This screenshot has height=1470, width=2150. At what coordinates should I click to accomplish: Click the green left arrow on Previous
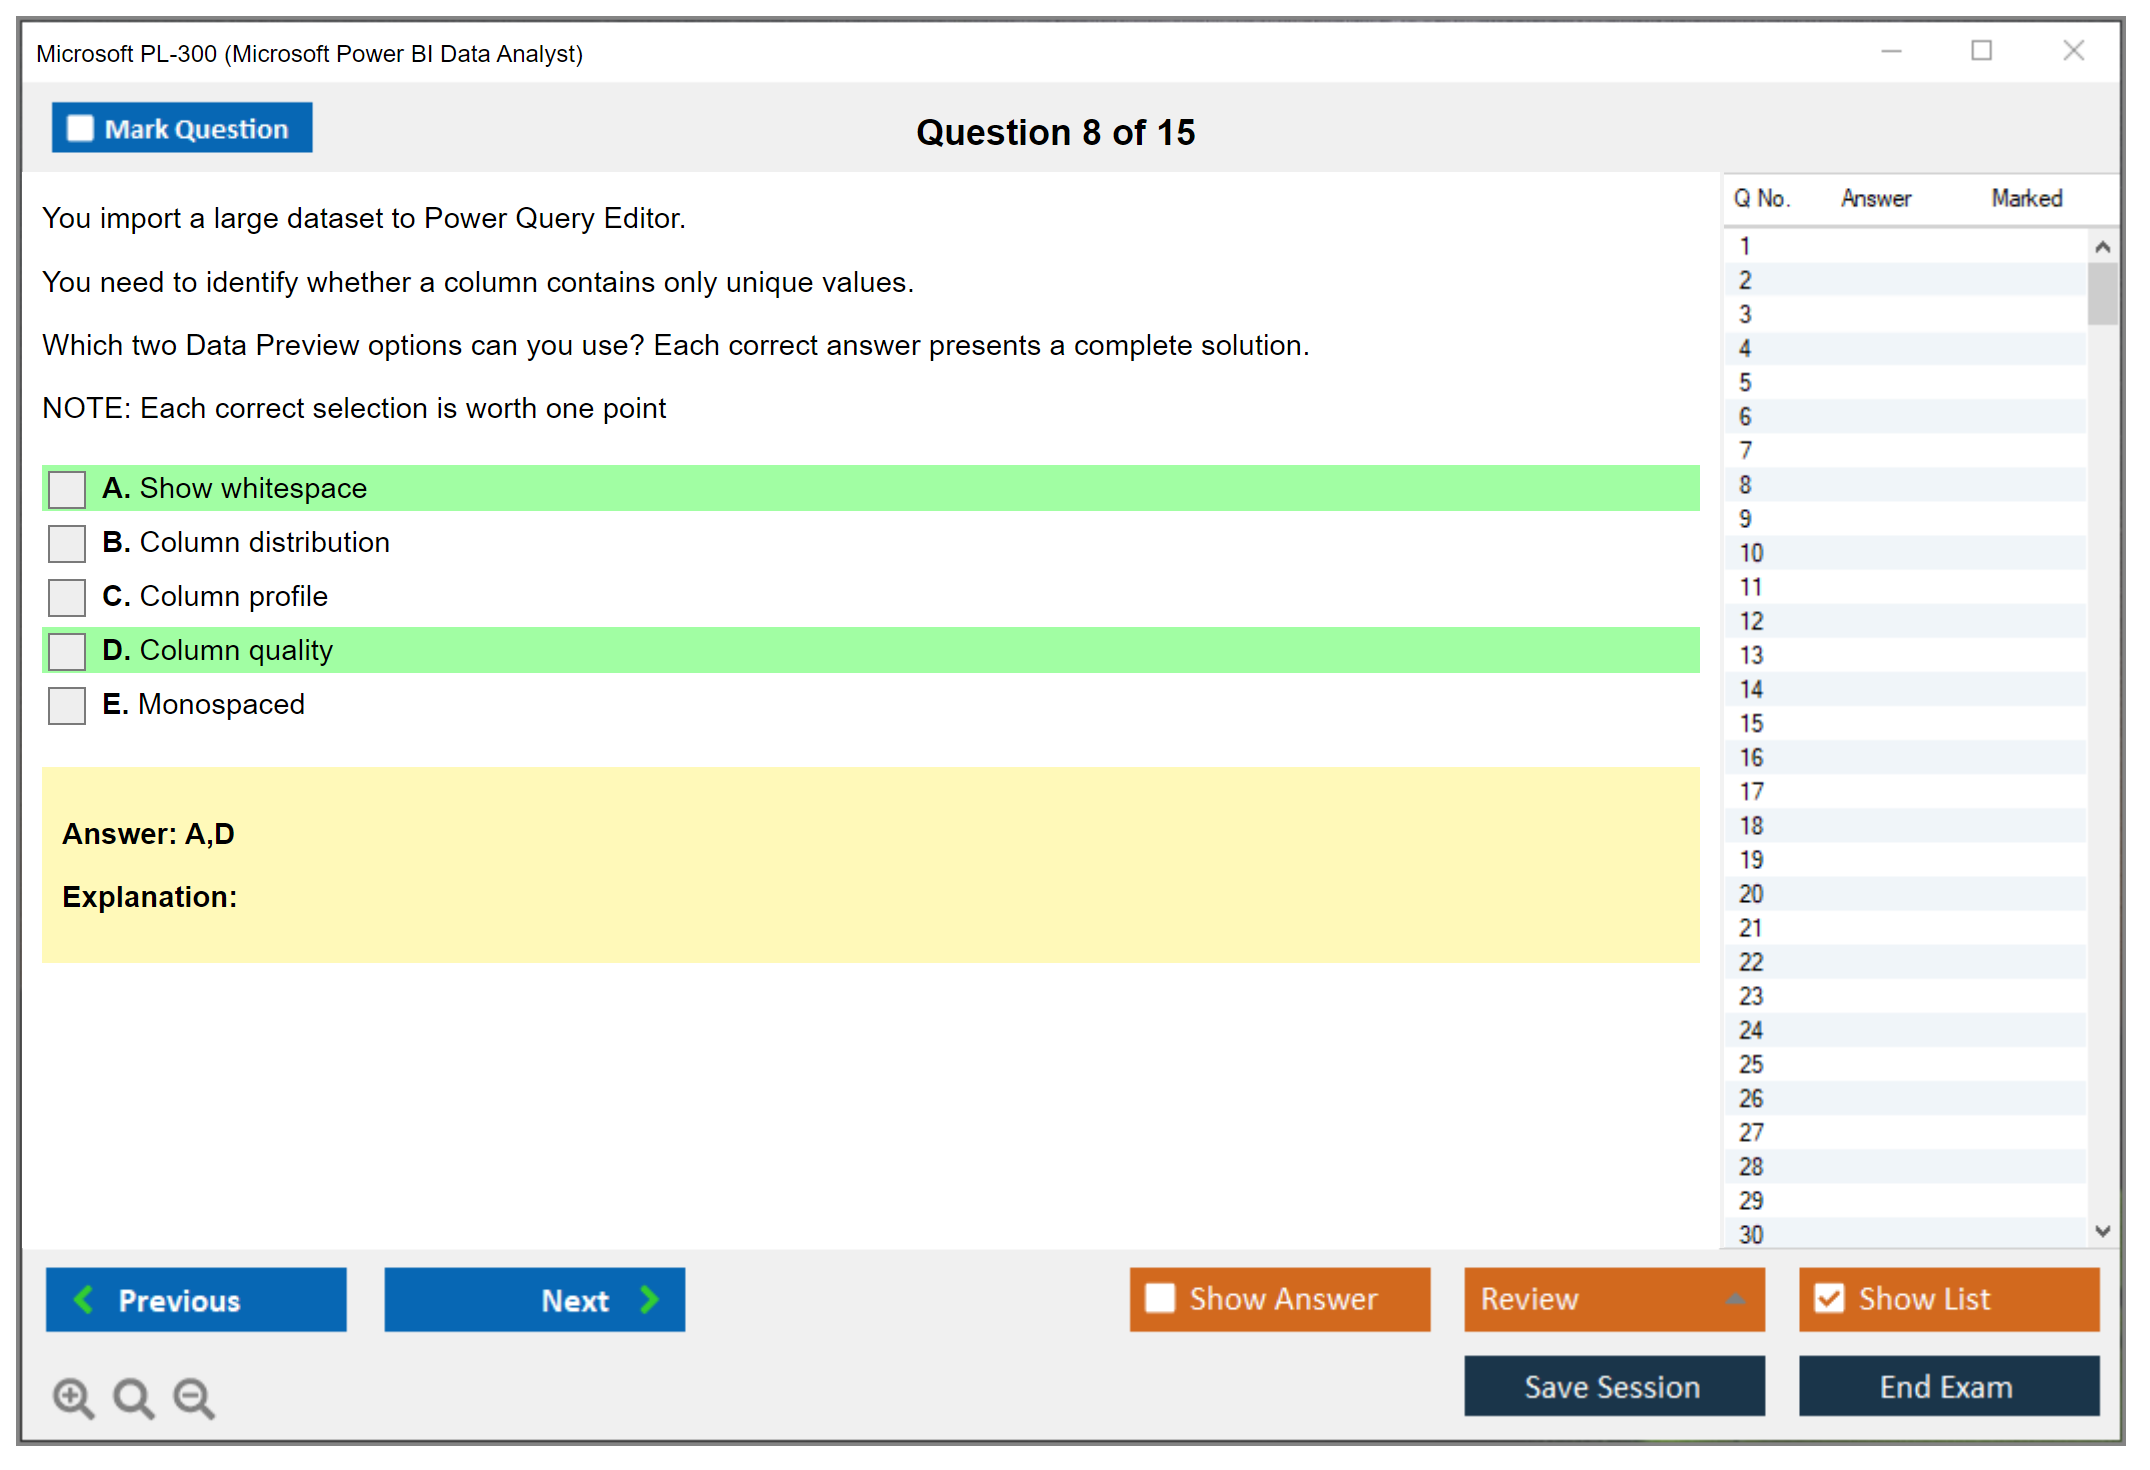(x=84, y=1299)
